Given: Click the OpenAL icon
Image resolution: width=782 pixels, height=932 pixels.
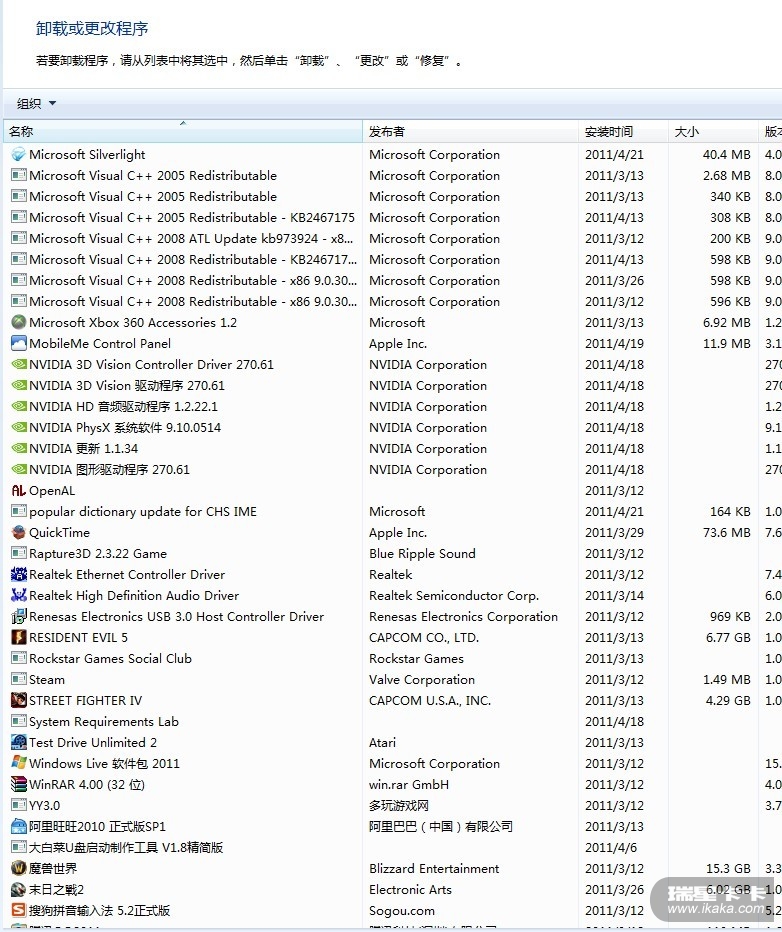Looking at the screenshot, I should 19,490.
